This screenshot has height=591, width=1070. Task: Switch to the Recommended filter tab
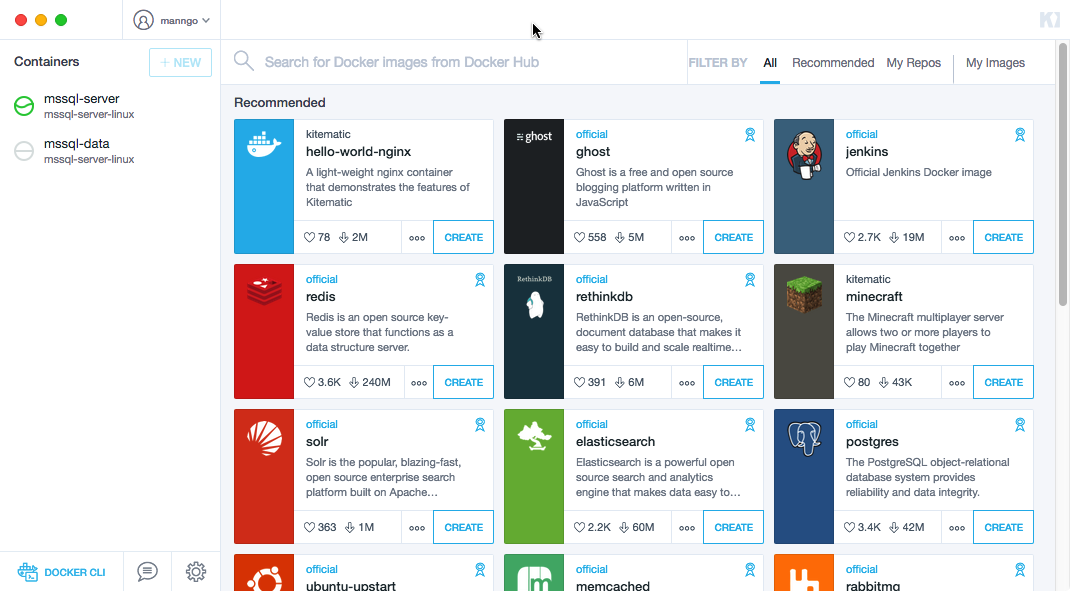[833, 63]
